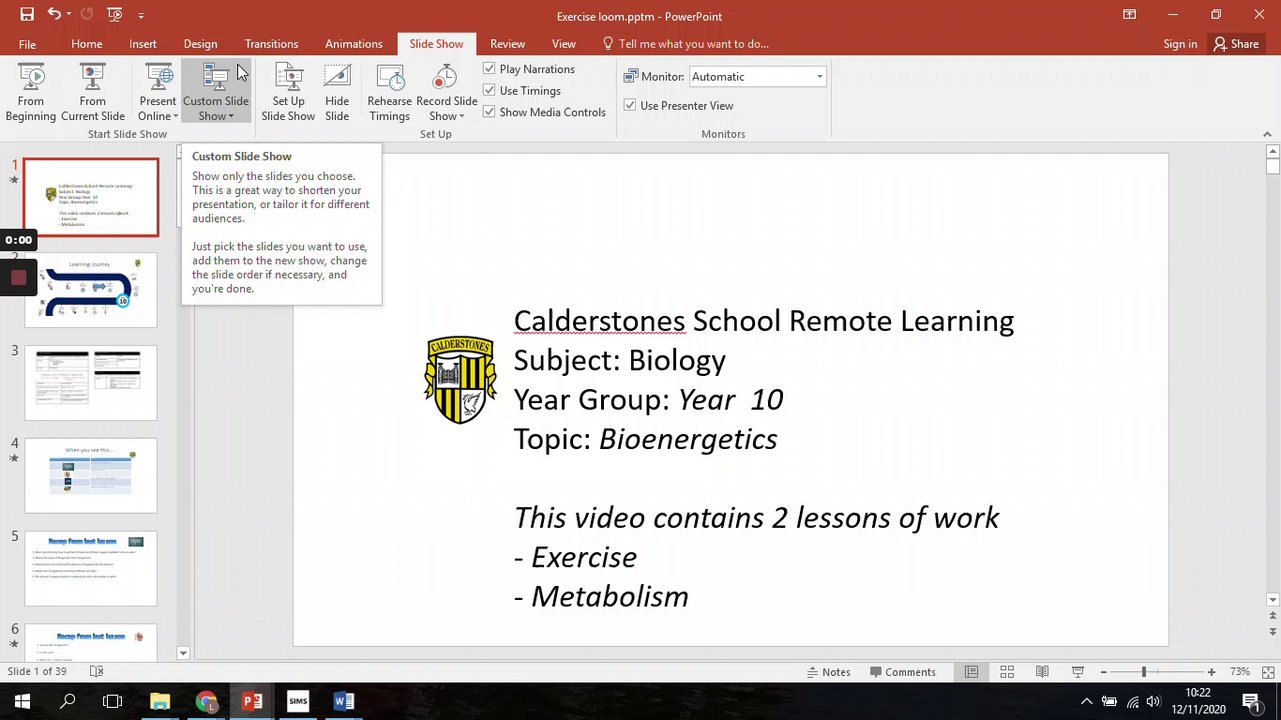Image resolution: width=1281 pixels, height=720 pixels.
Task: Select slide 2 thumbnail, Learning Journey
Action: pos(91,290)
